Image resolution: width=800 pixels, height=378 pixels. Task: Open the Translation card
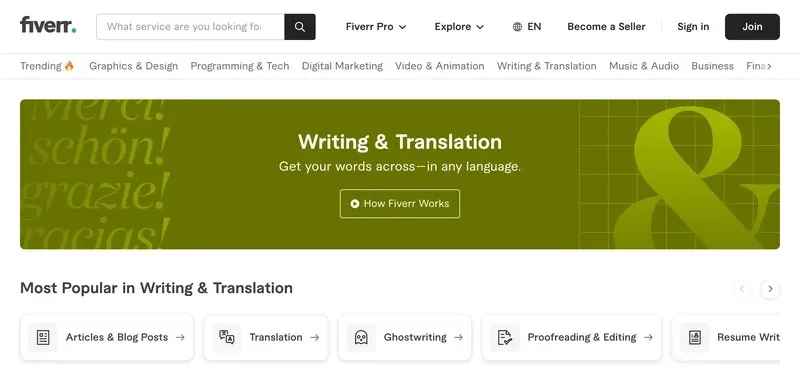pyautogui.click(x=266, y=337)
